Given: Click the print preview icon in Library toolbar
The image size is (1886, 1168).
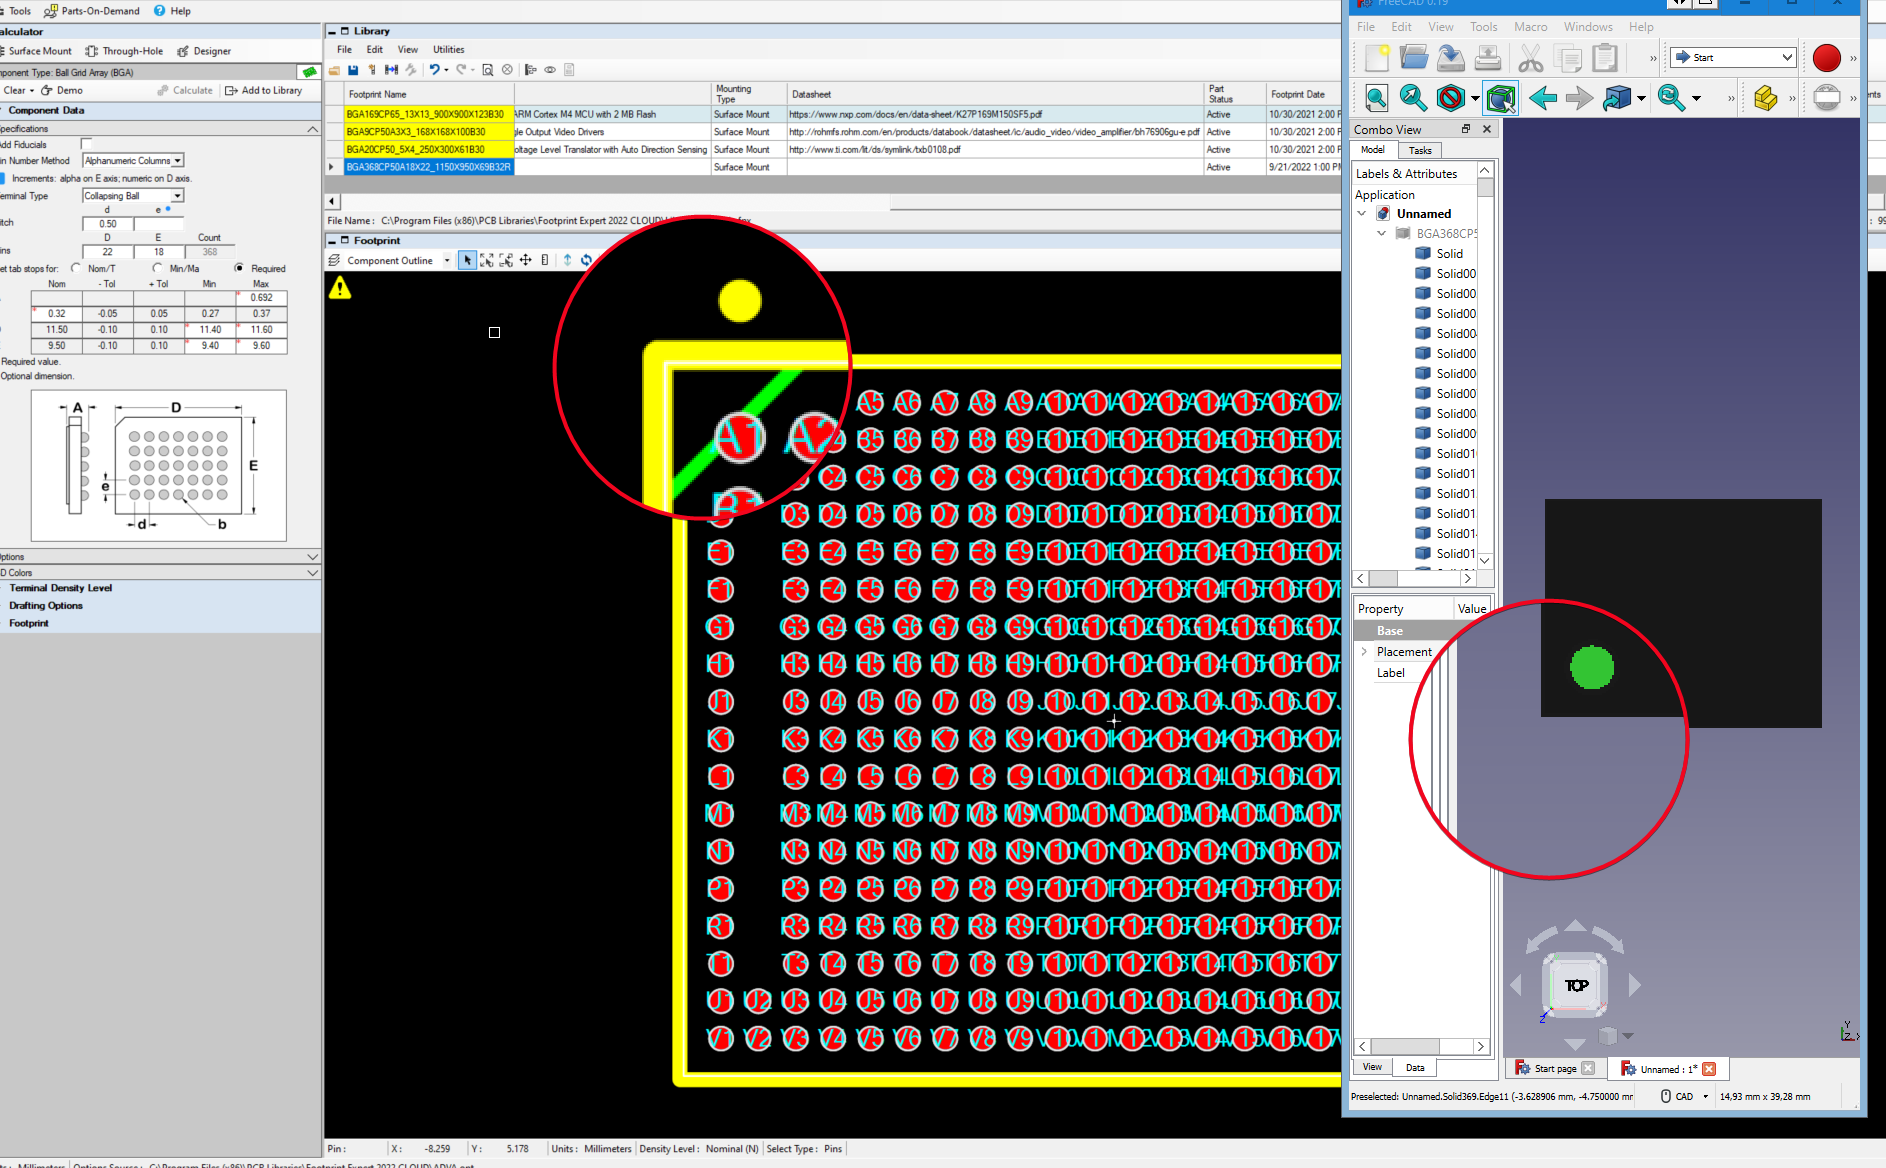Looking at the screenshot, I should click(x=488, y=70).
